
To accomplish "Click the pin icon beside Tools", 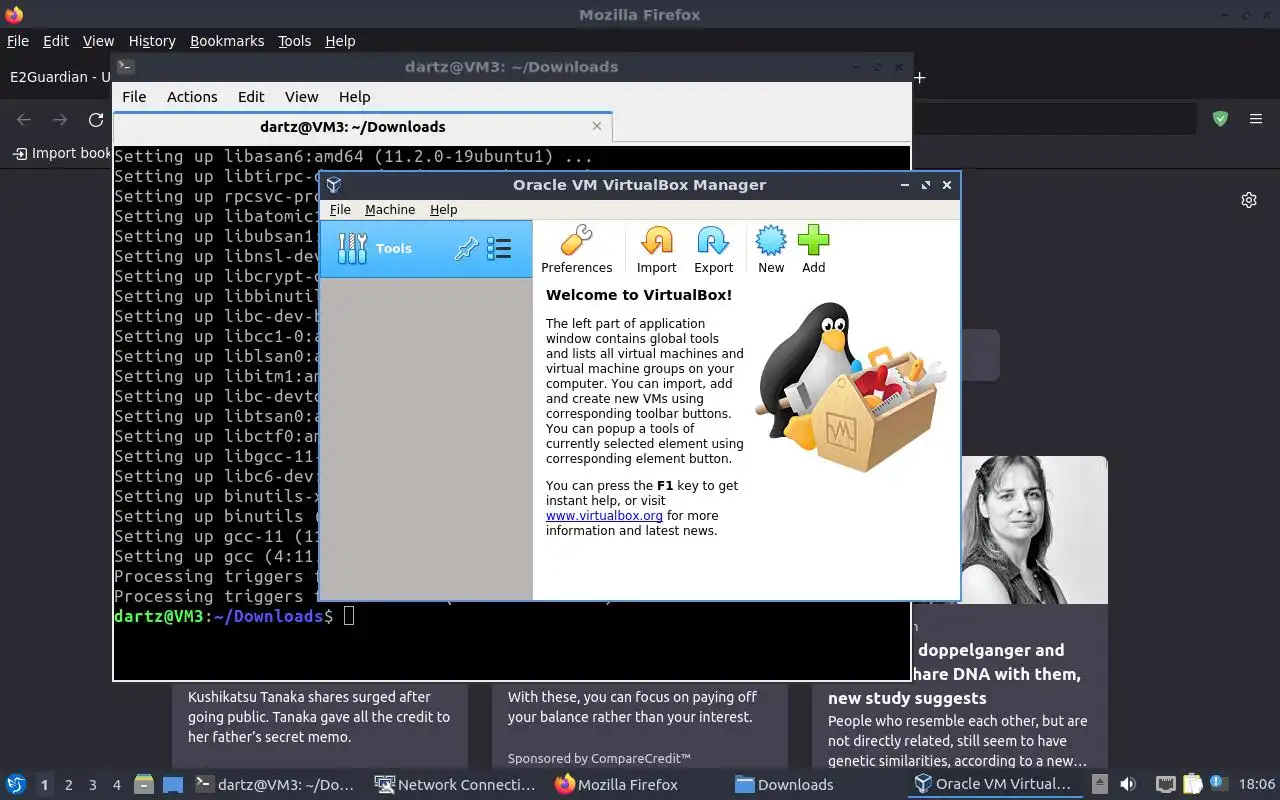I will tap(466, 249).
